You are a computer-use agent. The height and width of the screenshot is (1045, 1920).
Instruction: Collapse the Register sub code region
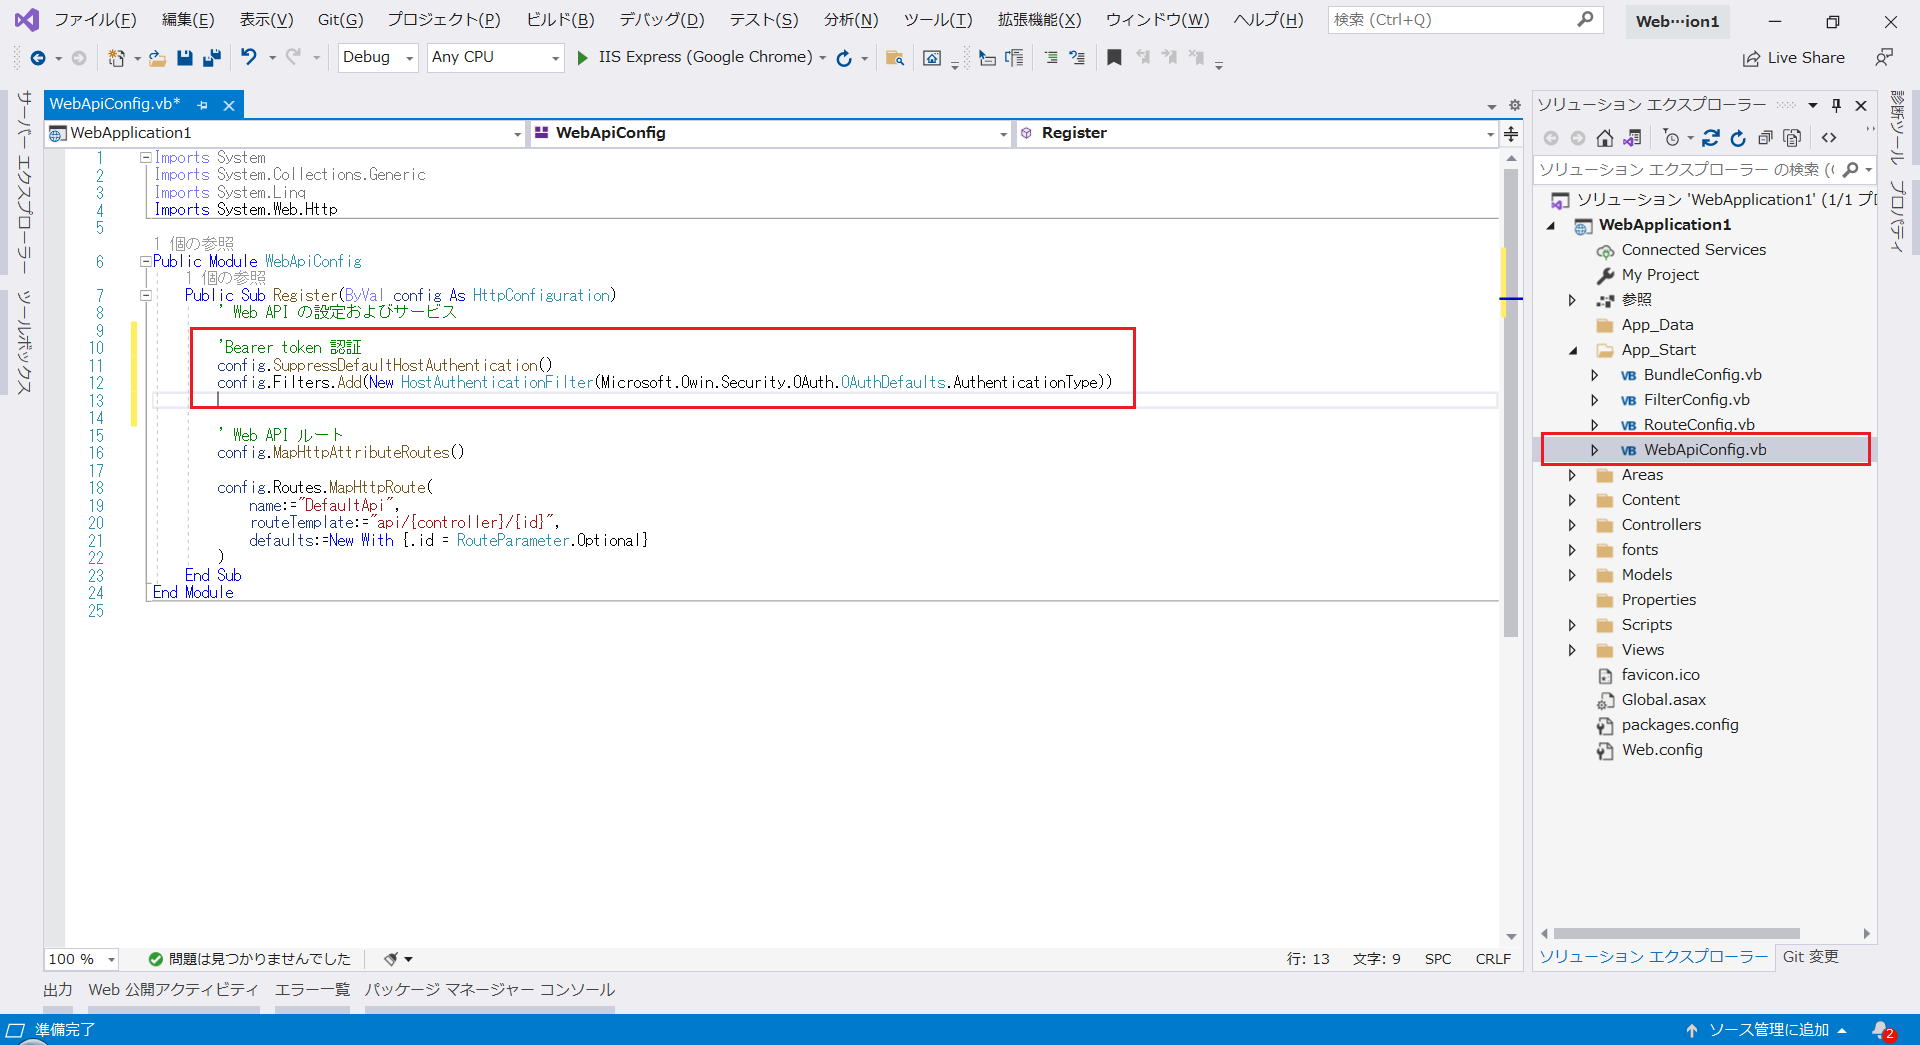146,295
